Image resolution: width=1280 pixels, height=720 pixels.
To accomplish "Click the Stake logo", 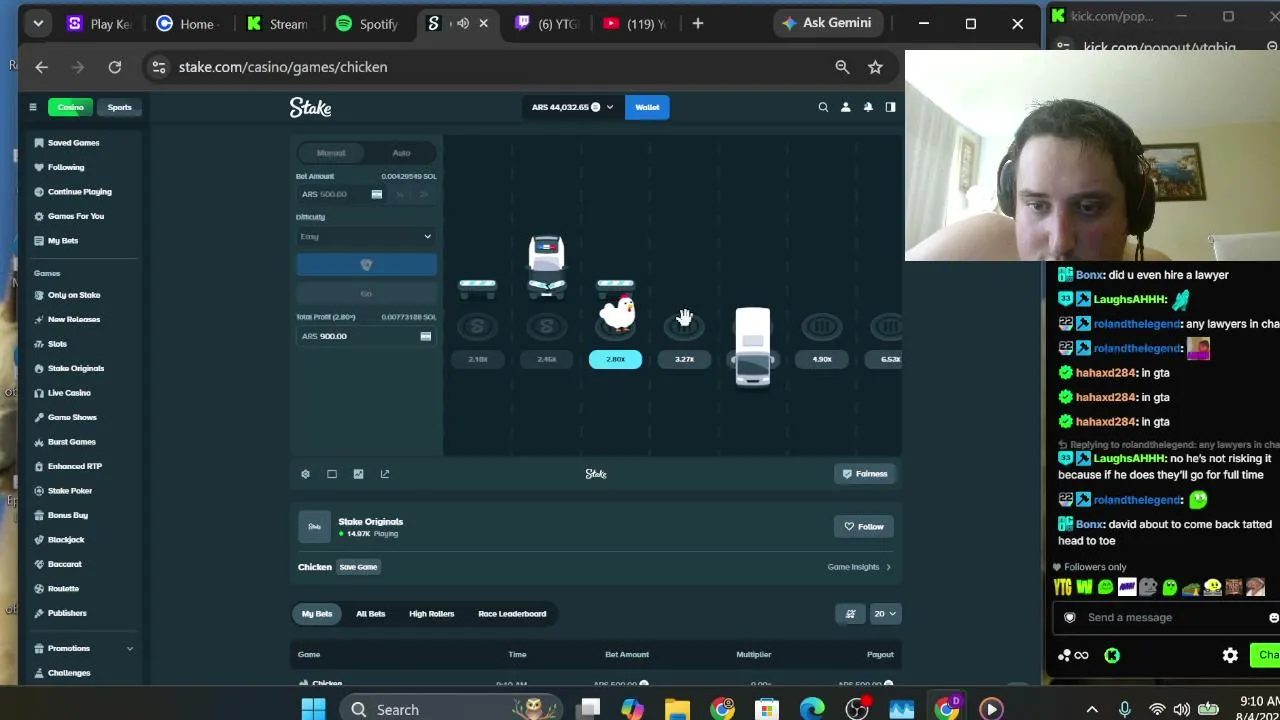I will (x=310, y=107).
